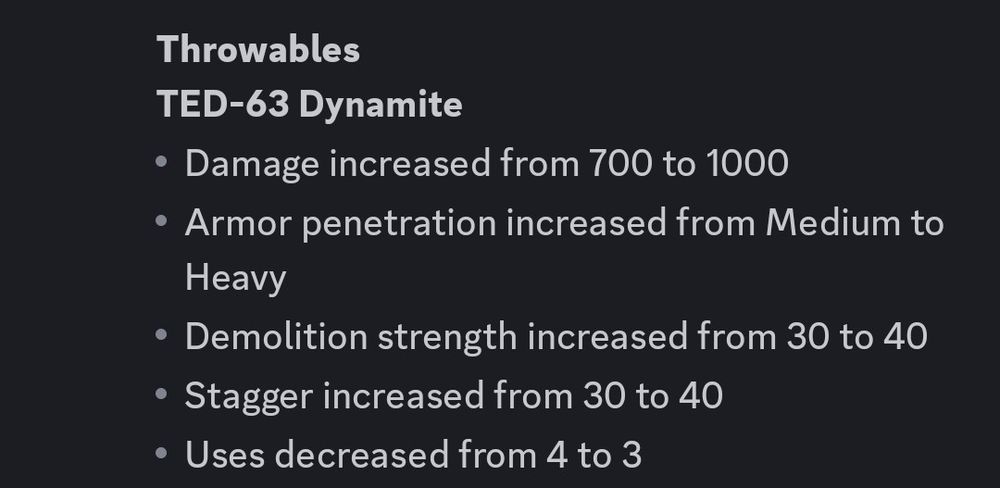The height and width of the screenshot is (488, 1000).
Task: Click the bullet before Damage increased
Action: pyautogui.click(x=161, y=162)
